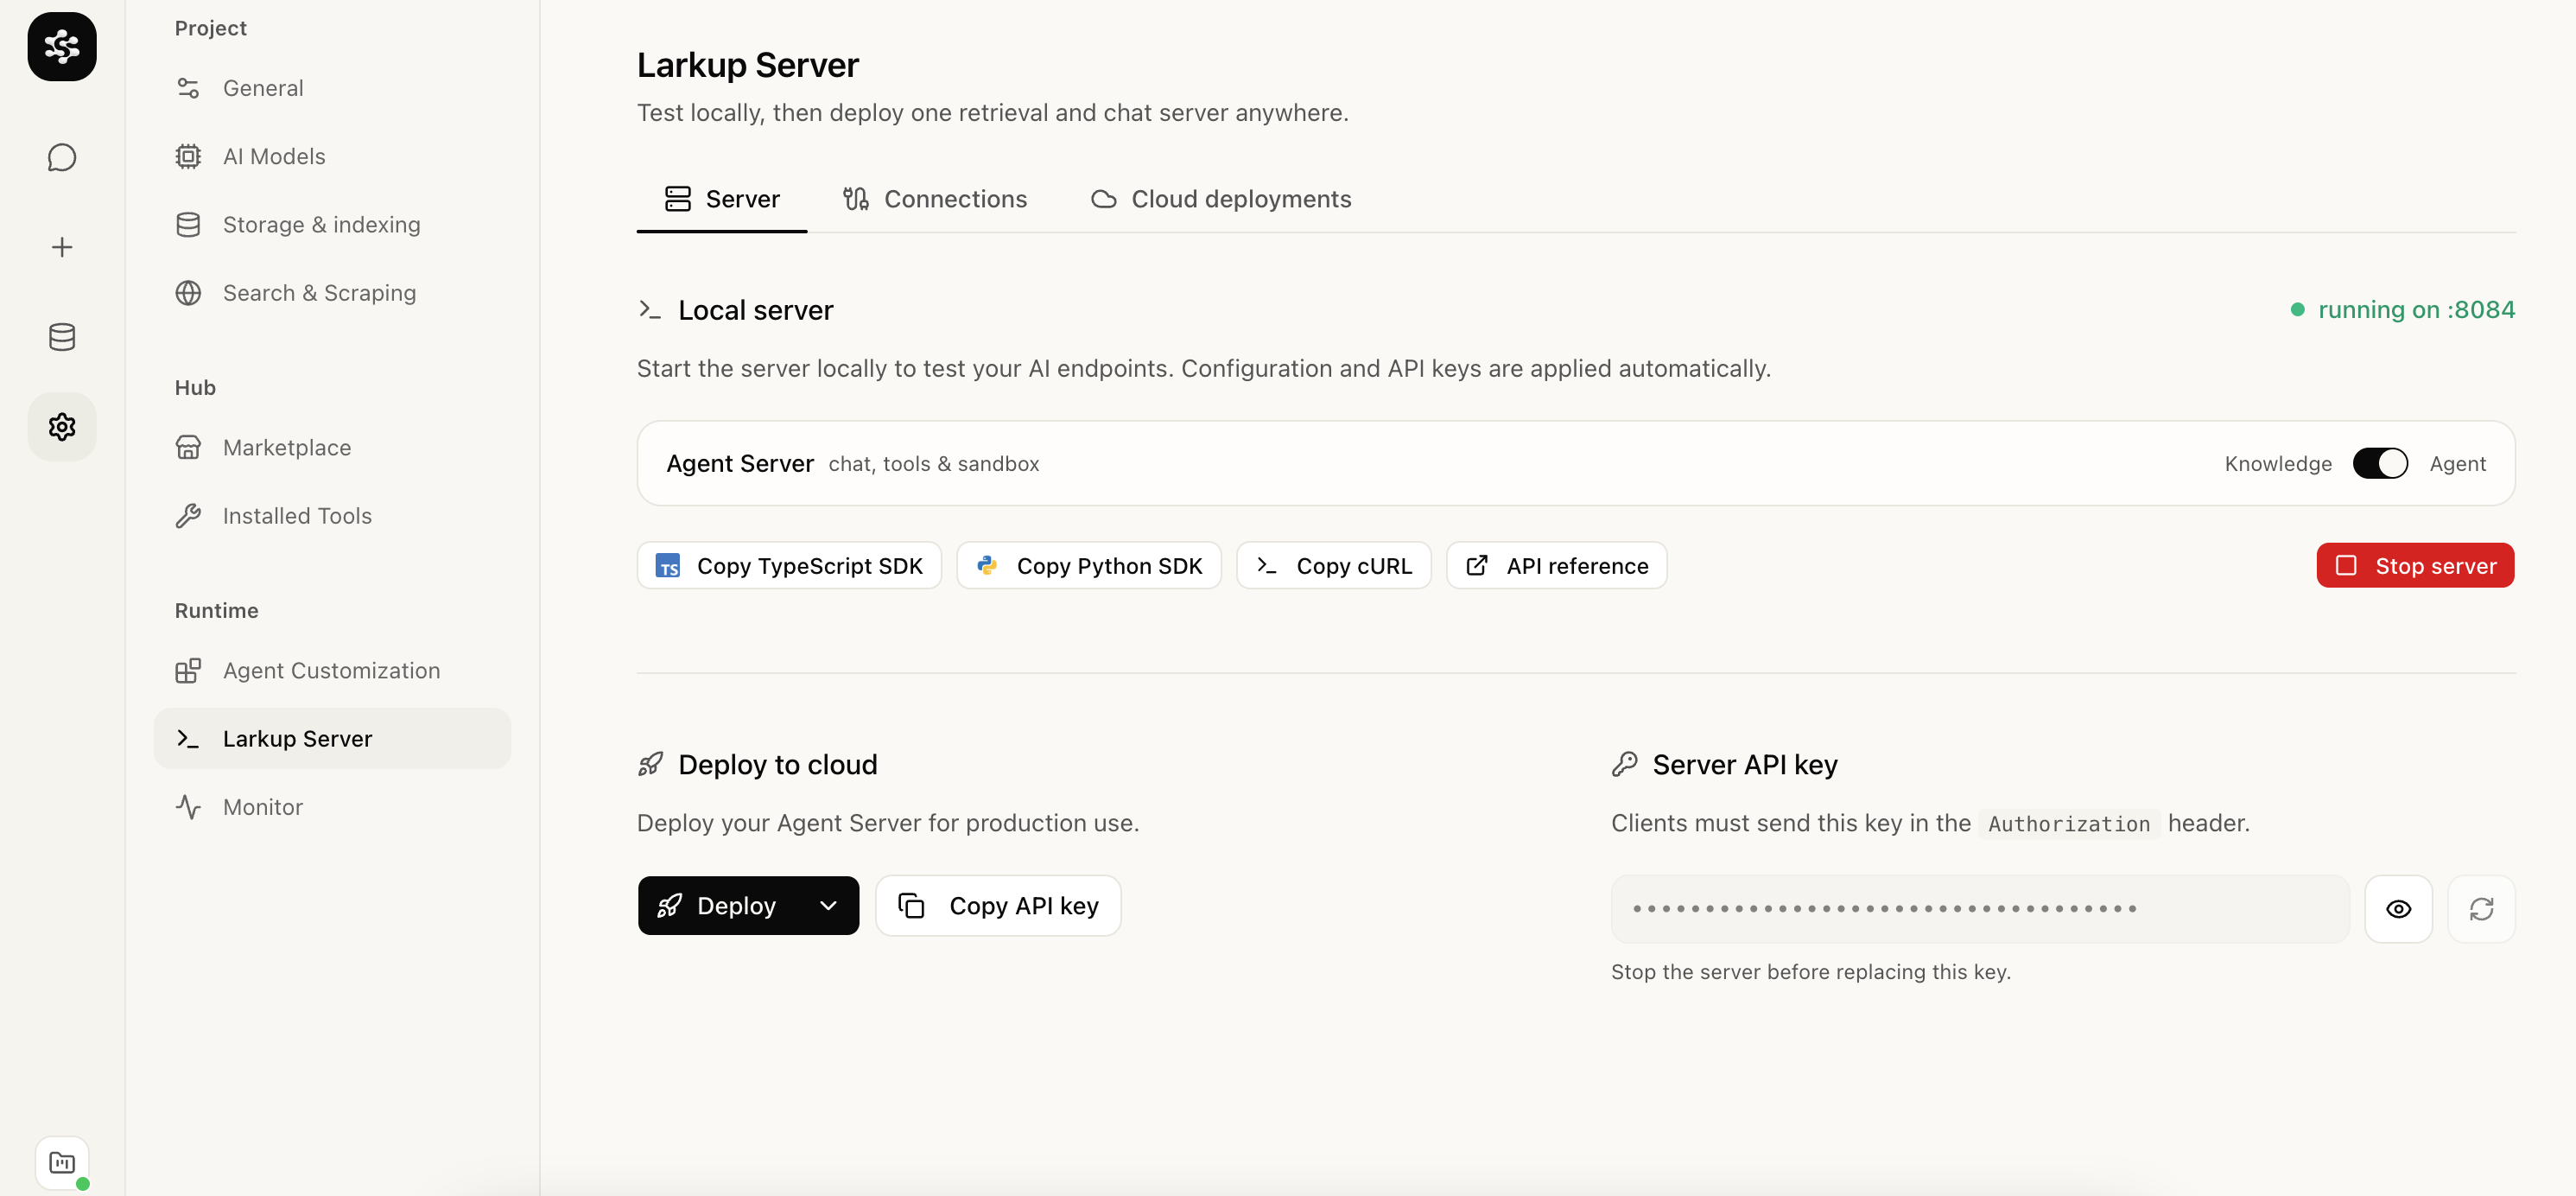Regenerate the server API key
The image size is (2576, 1196).
tap(2481, 909)
